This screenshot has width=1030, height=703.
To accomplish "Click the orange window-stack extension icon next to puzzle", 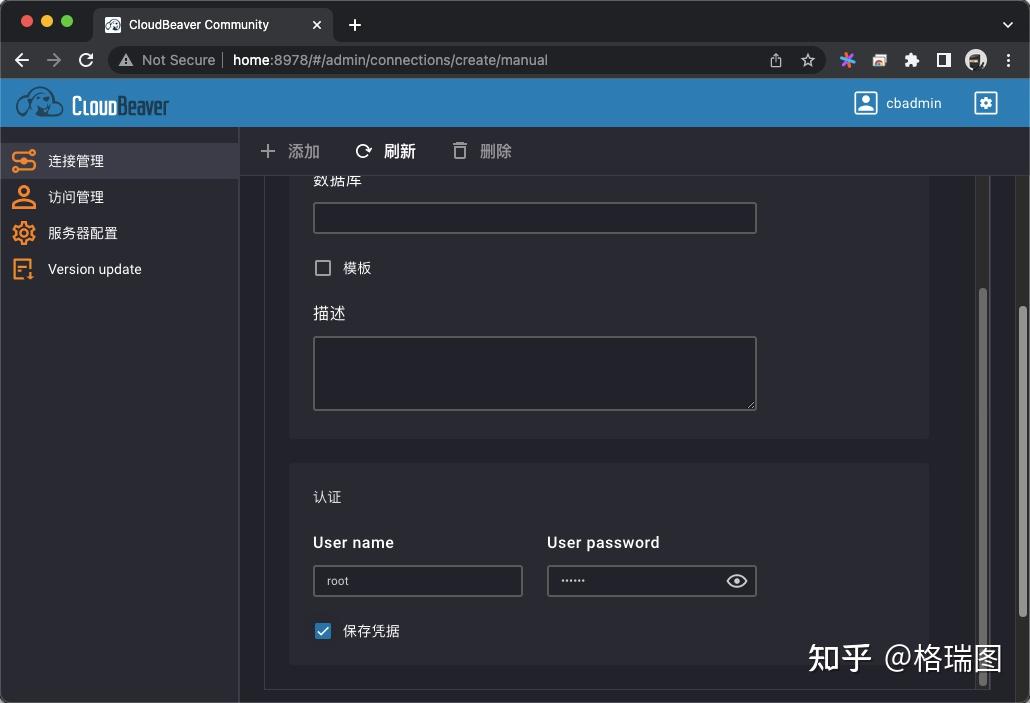I will click(880, 60).
